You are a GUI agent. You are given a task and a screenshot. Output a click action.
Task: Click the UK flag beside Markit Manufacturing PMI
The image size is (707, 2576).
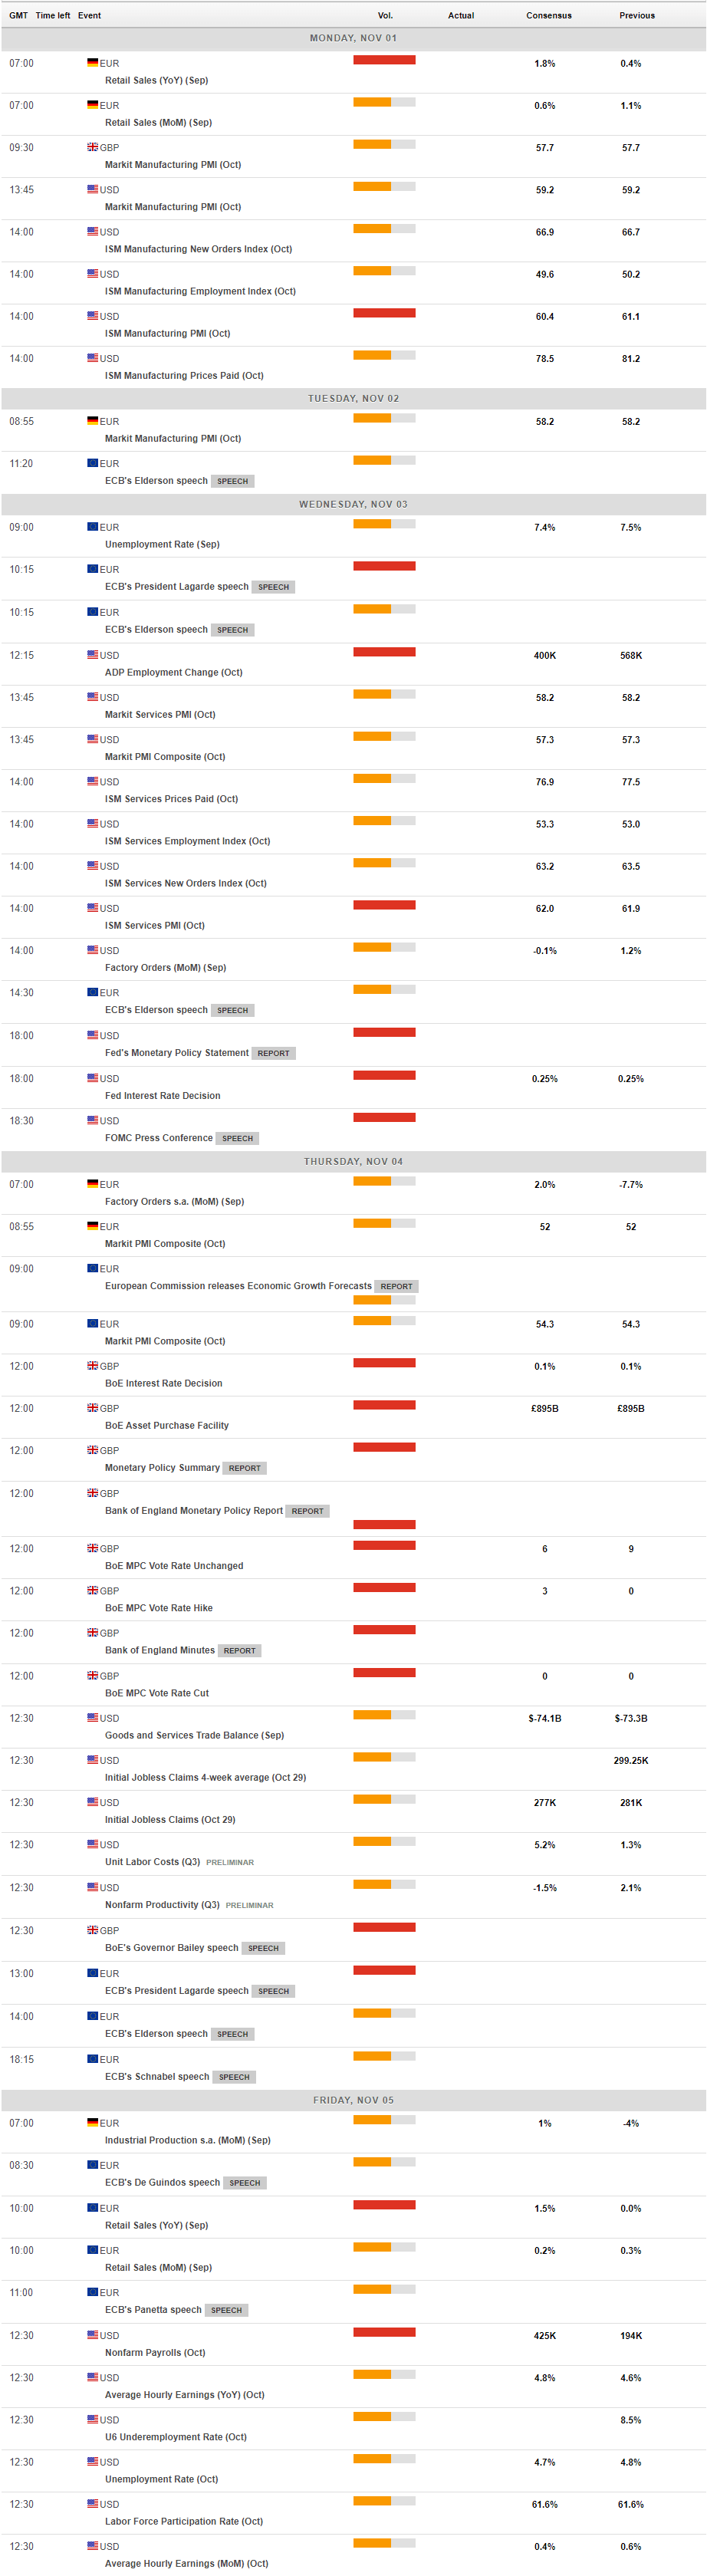[92, 147]
